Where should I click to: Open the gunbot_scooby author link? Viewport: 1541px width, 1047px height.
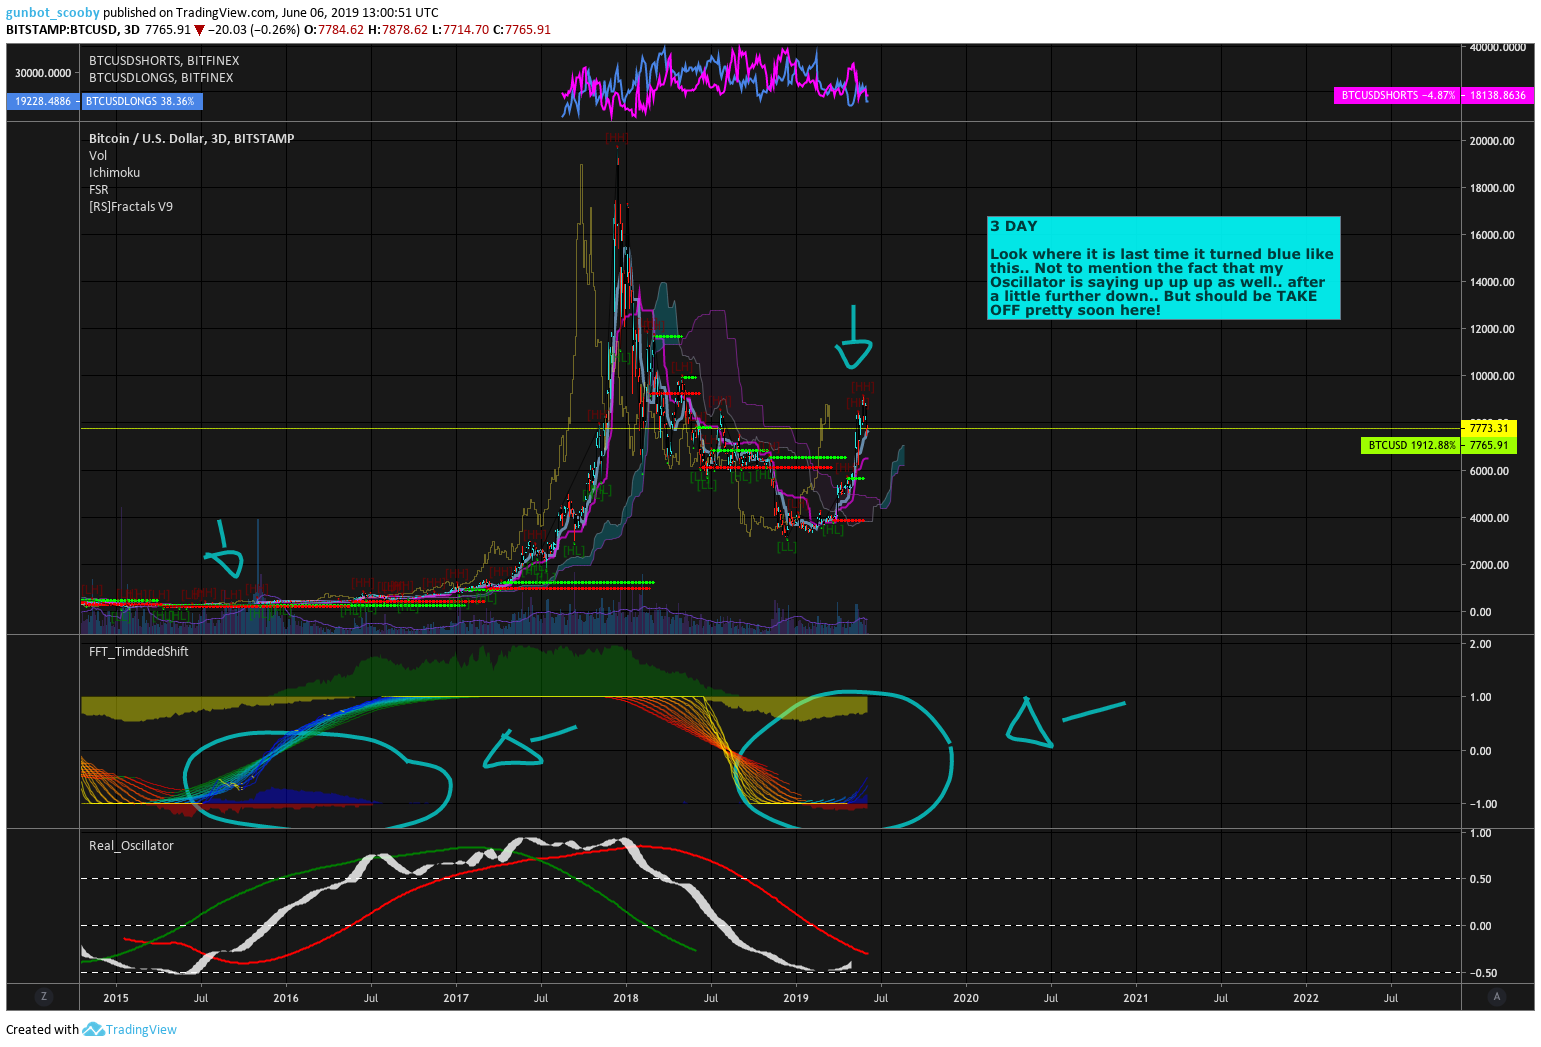tap(53, 13)
